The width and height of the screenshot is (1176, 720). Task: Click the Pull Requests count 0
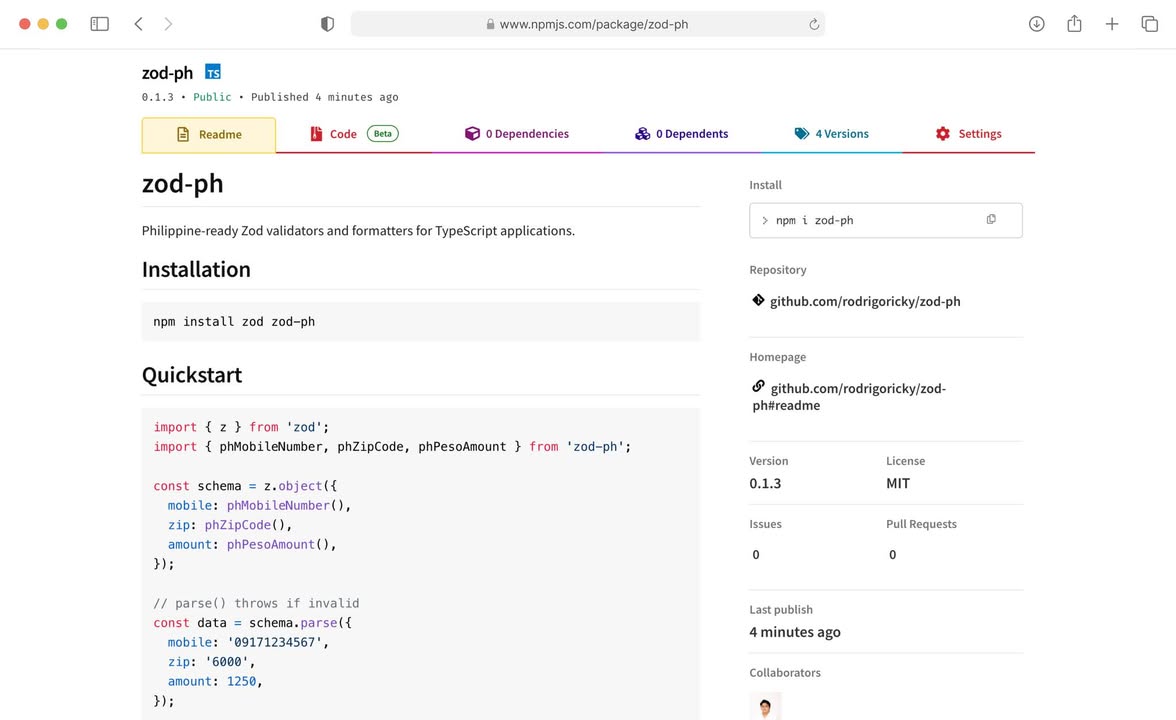[x=892, y=554]
